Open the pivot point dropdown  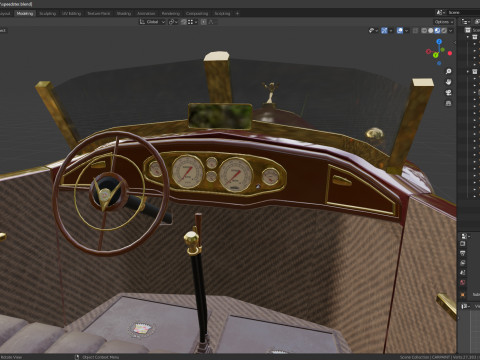pyautogui.click(x=173, y=22)
